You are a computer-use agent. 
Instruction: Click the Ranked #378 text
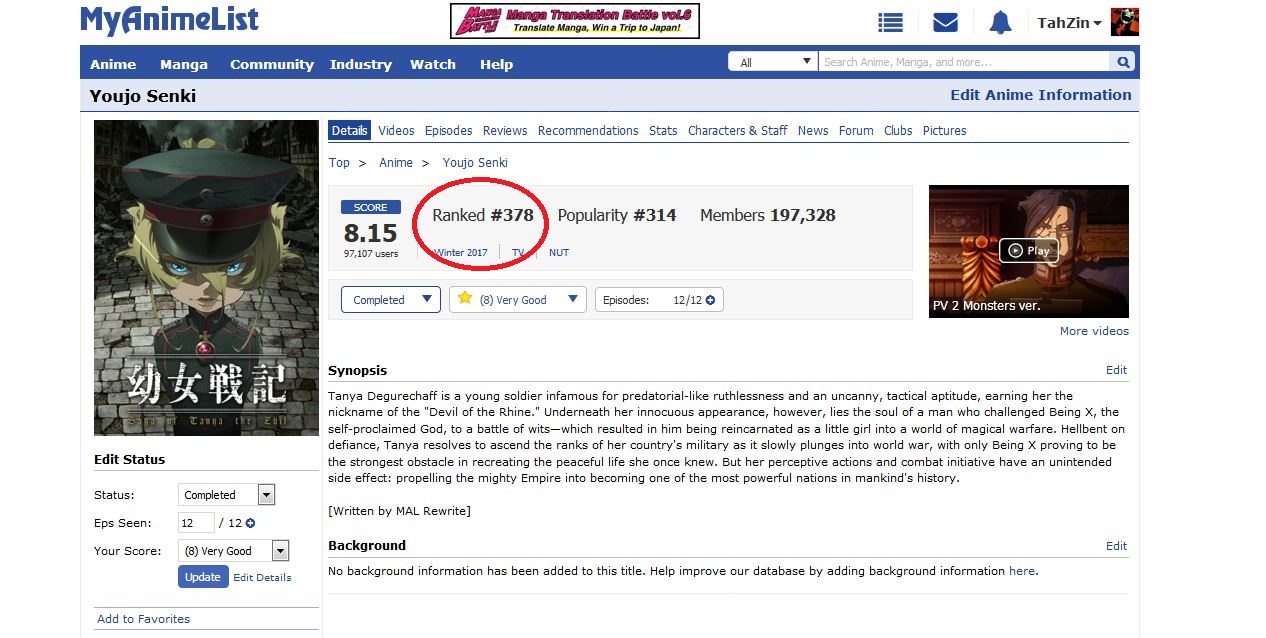click(x=483, y=215)
